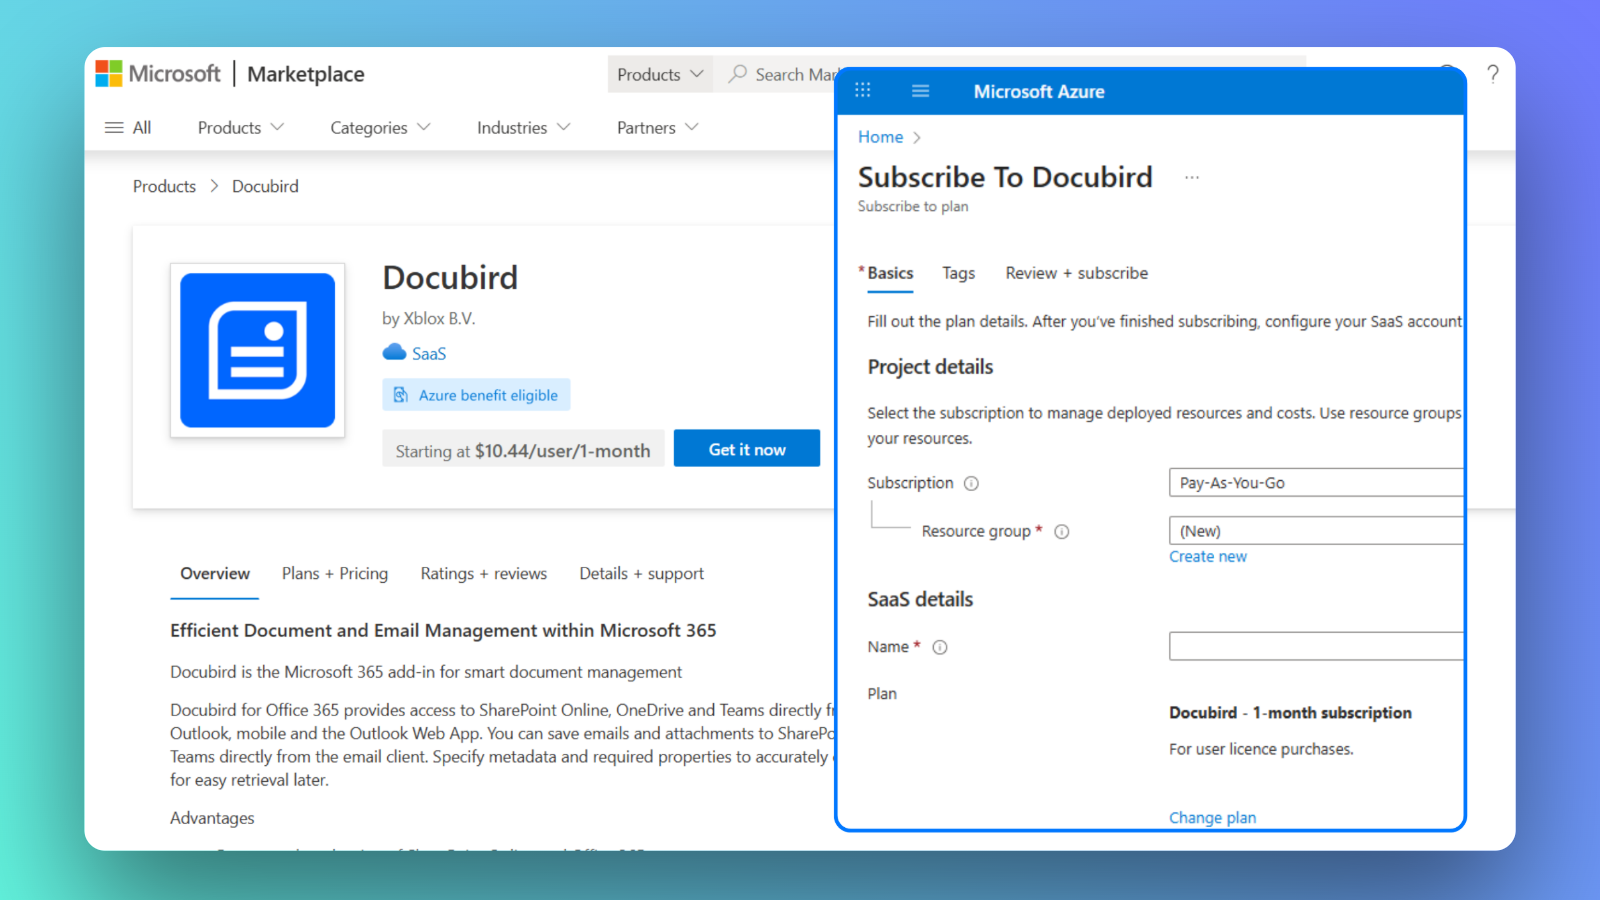Click the 'For user licence purchases.' text
1600x900 pixels.
click(x=1261, y=749)
